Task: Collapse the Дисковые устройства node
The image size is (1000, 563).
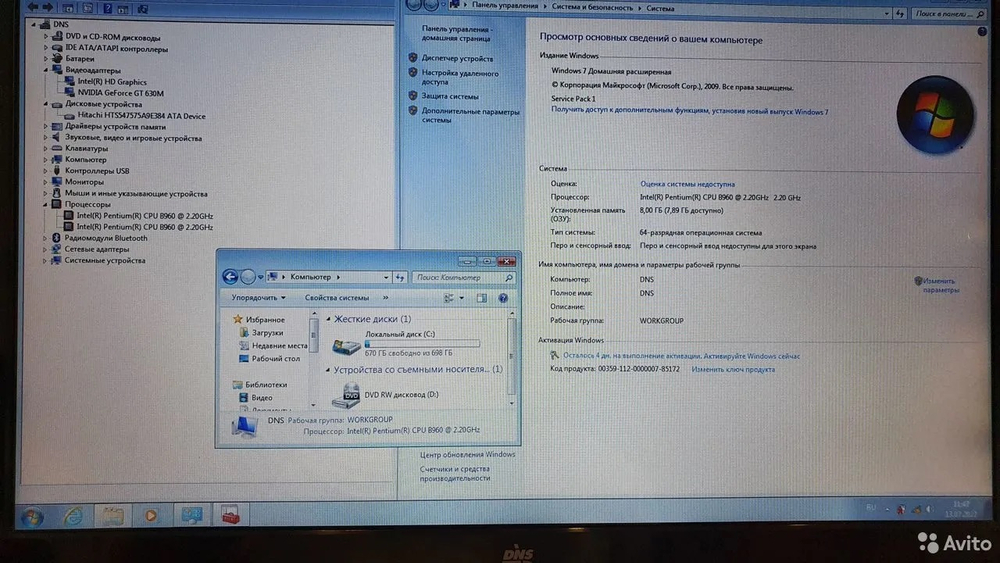Action: (46, 104)
